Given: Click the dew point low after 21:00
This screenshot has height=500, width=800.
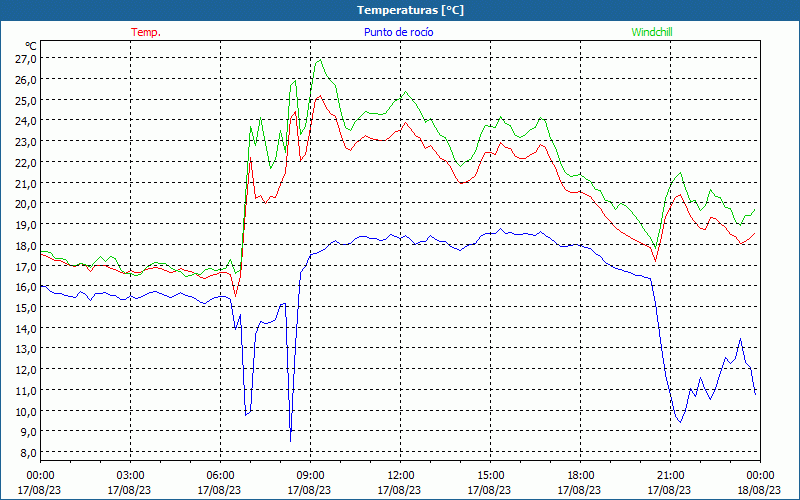Looking at the screenshot, I should [680, 422].
